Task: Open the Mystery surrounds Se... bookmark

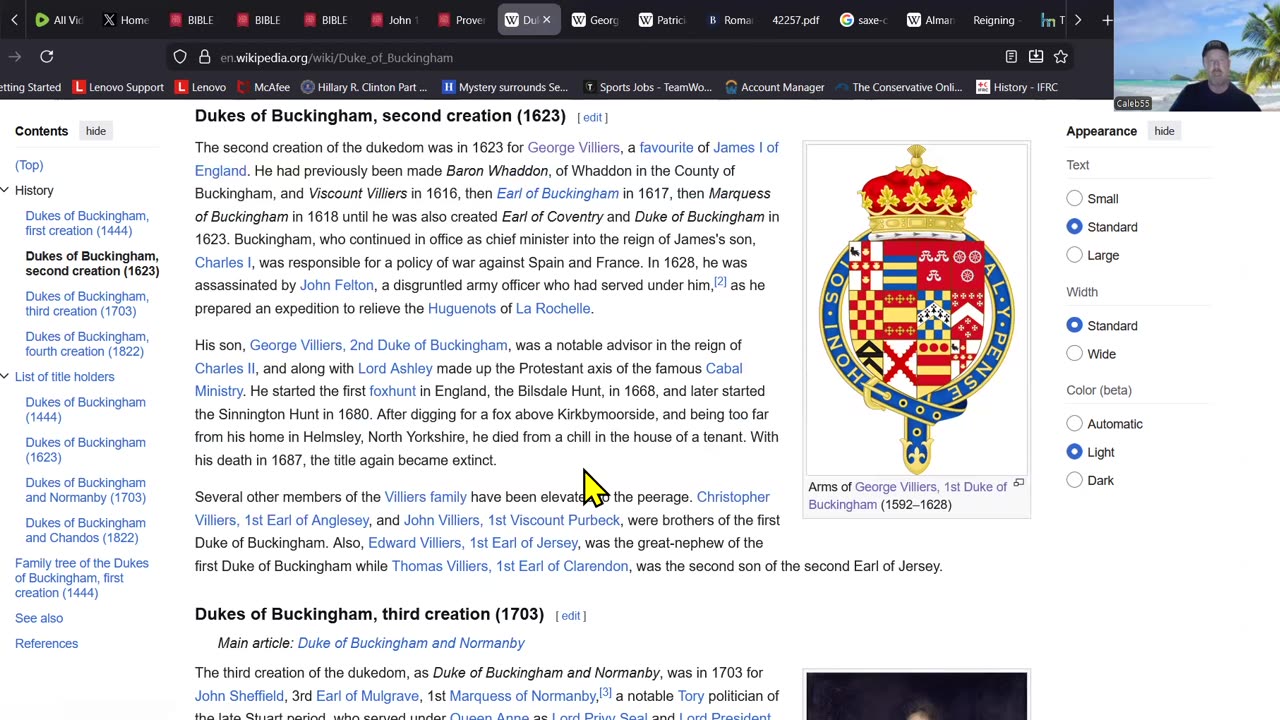Action: tap(505, 87)
